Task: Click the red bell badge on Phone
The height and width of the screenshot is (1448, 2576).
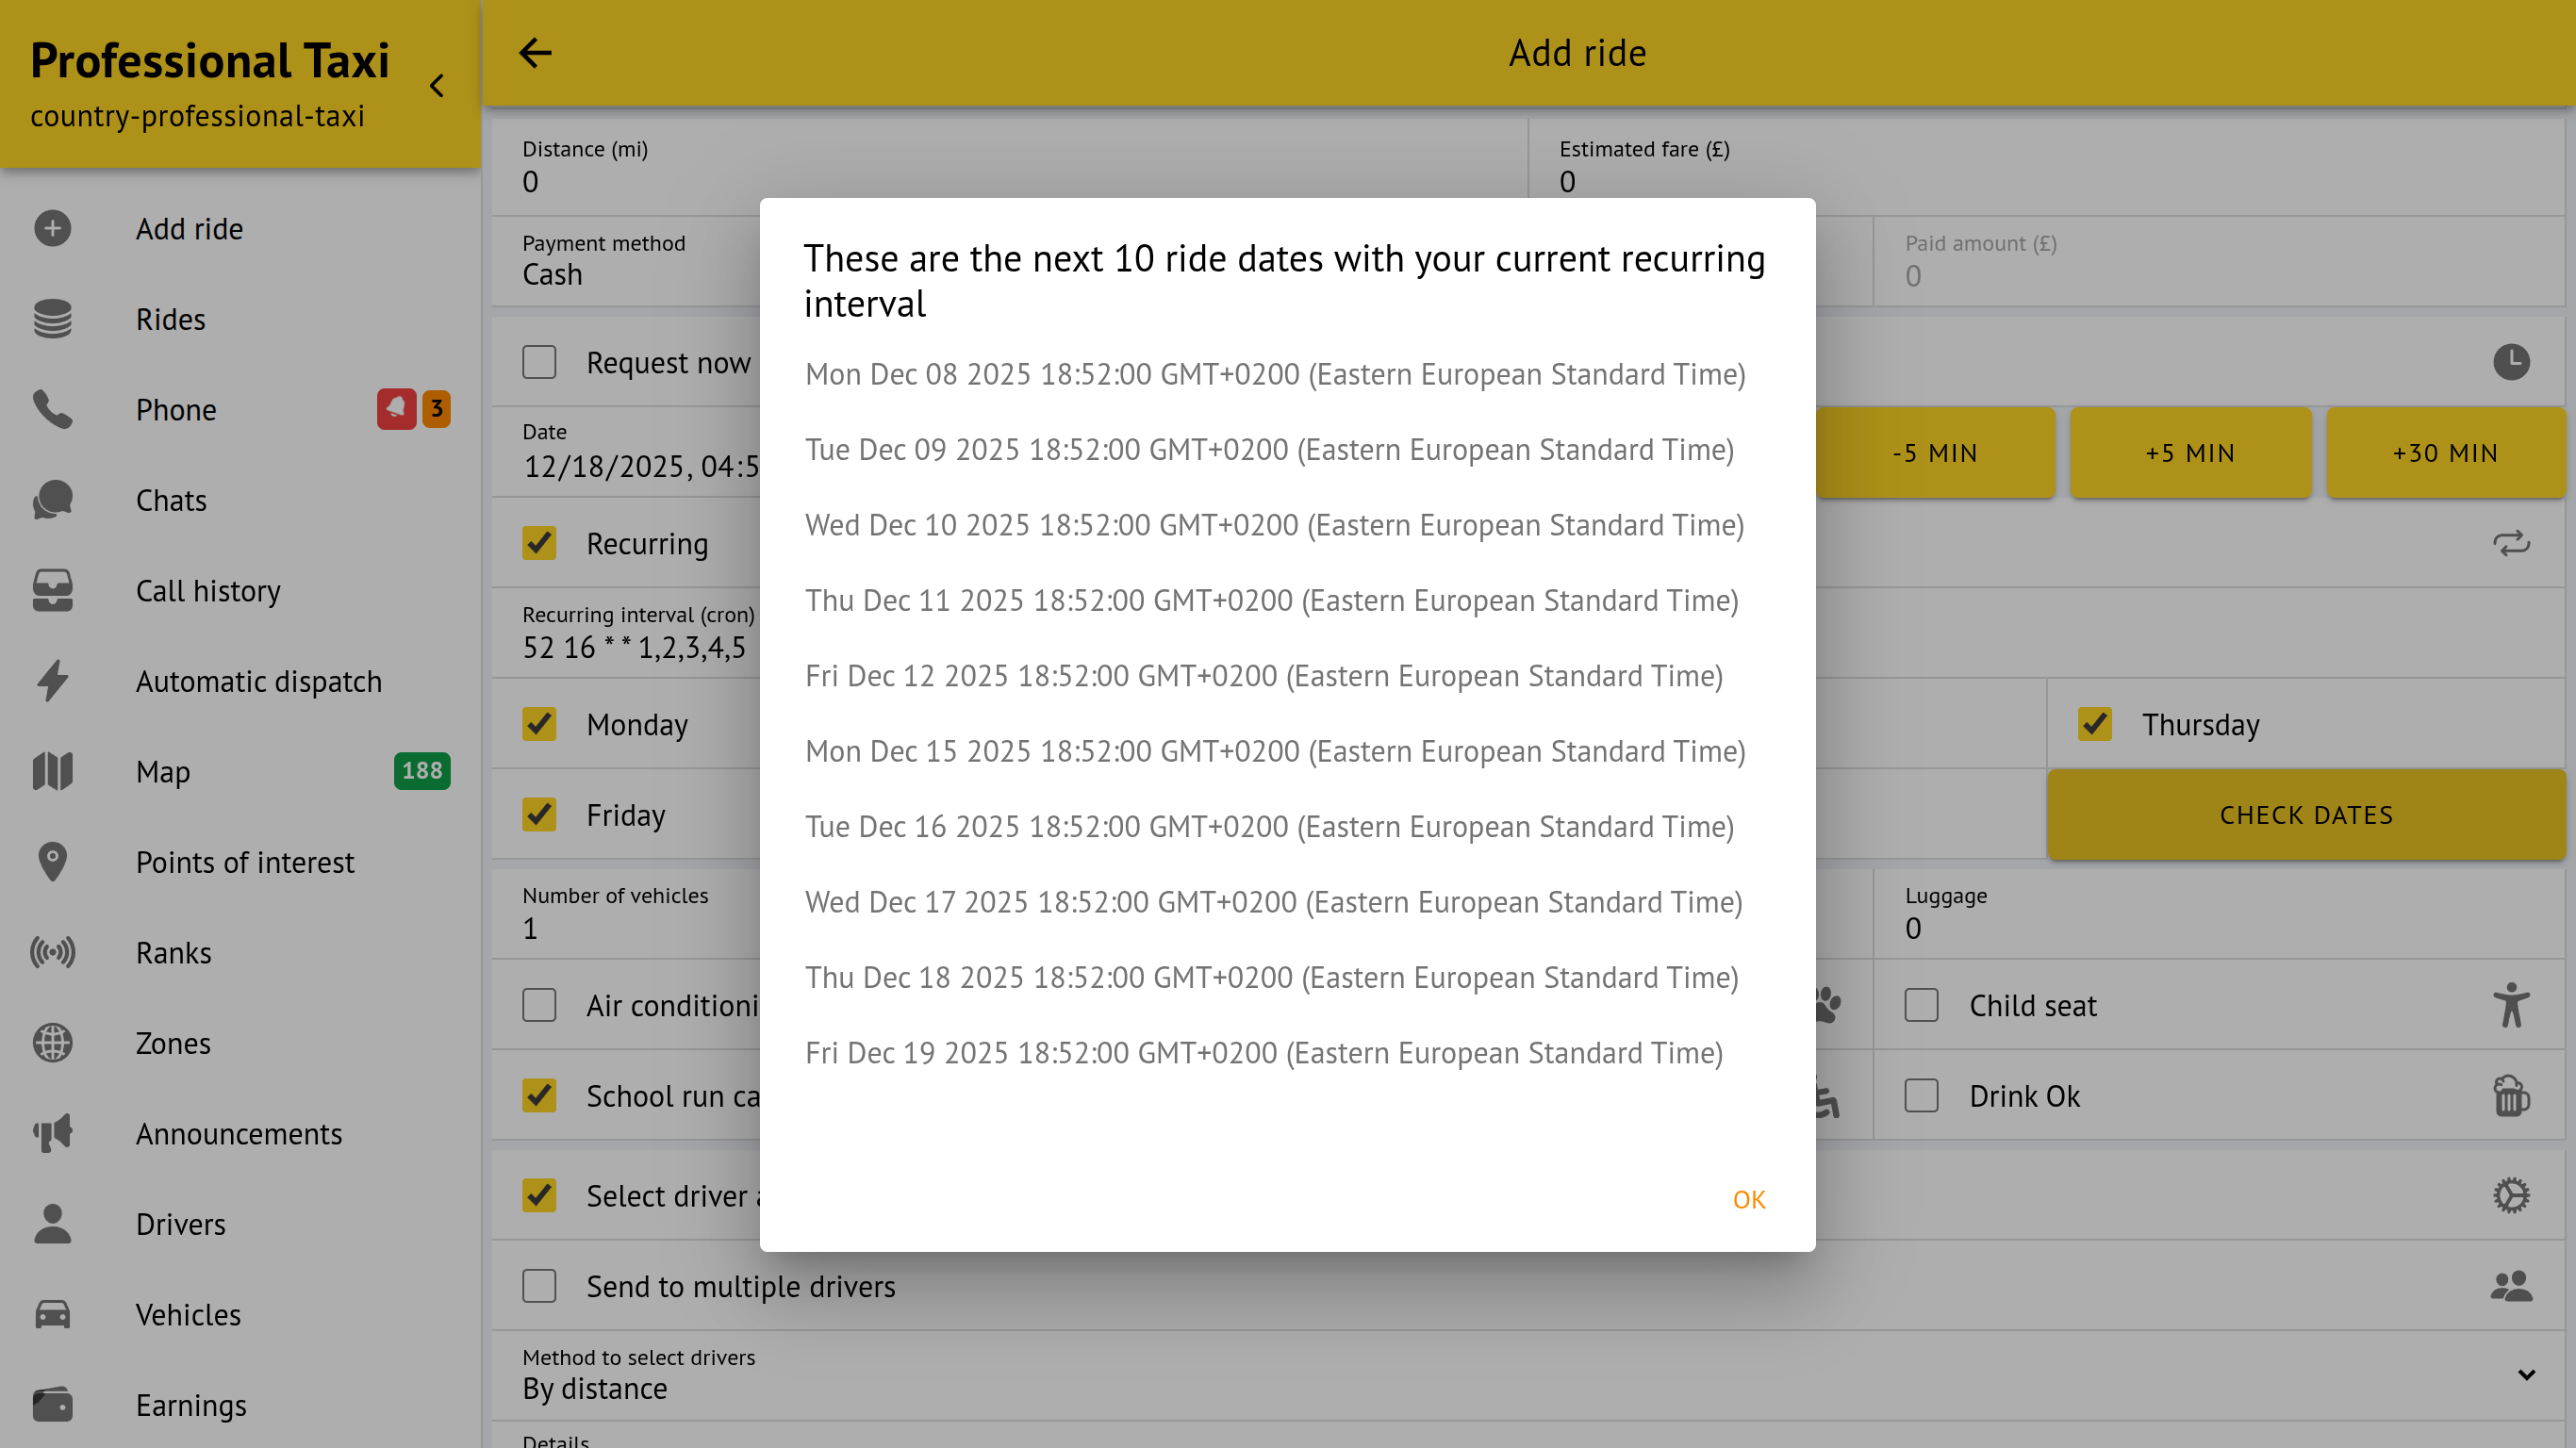Action: (x=396, y=409)
